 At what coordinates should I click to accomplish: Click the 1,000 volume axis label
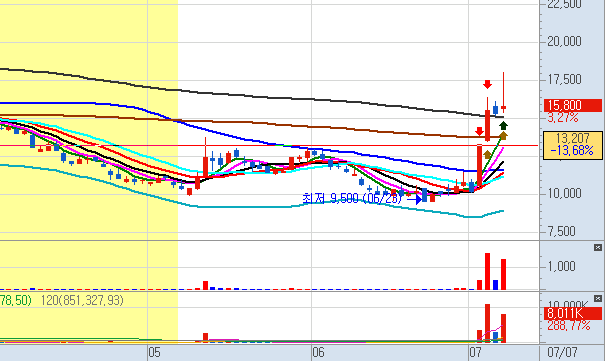tap(561, 266)
